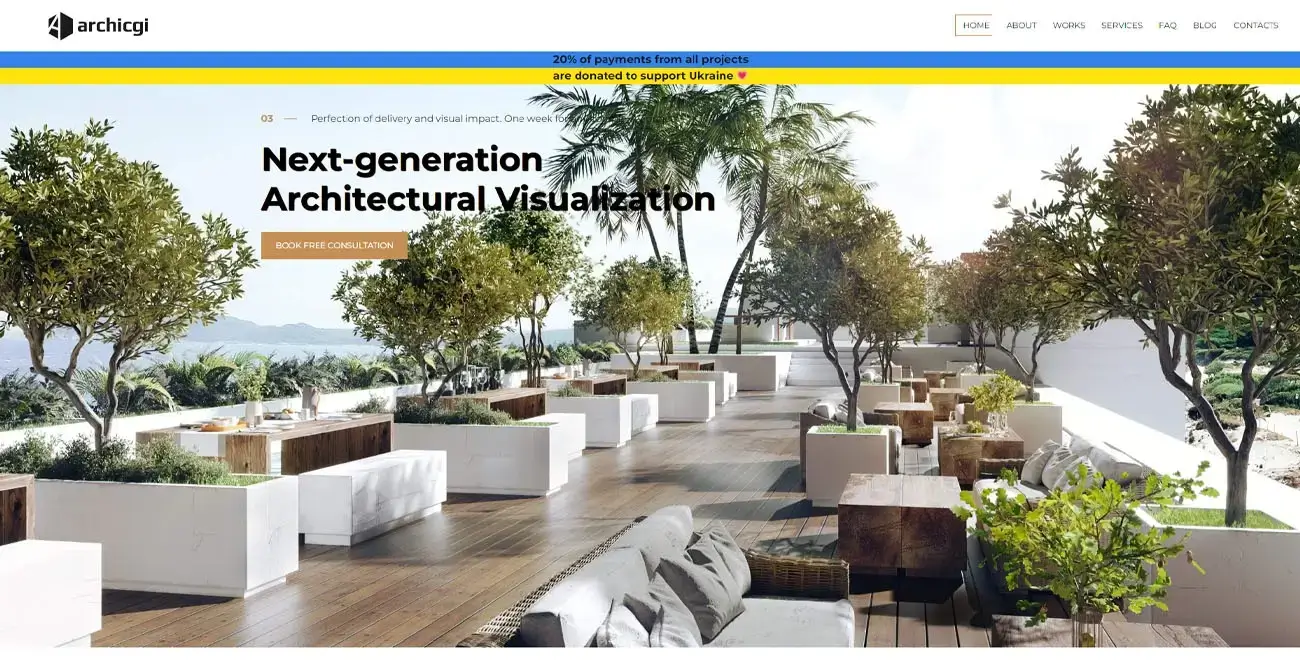Click the archicgi wordmark text
1300x660 pixels.
pos(112,25)
